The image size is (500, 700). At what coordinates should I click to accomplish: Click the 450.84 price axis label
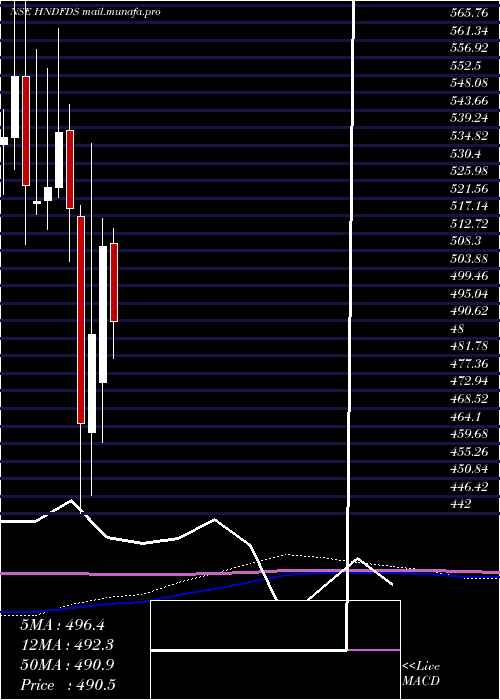pos(469,468)
